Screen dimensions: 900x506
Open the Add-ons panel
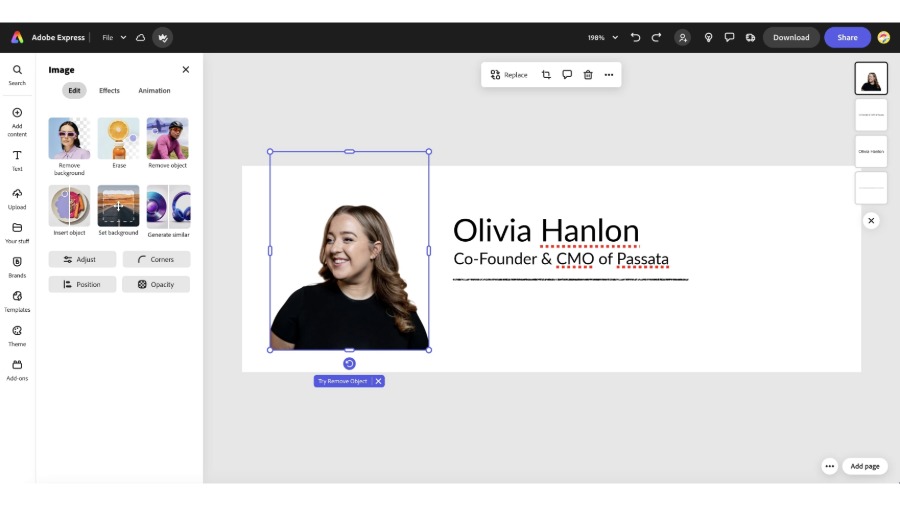pyautogui.click(x=17, y=371)
